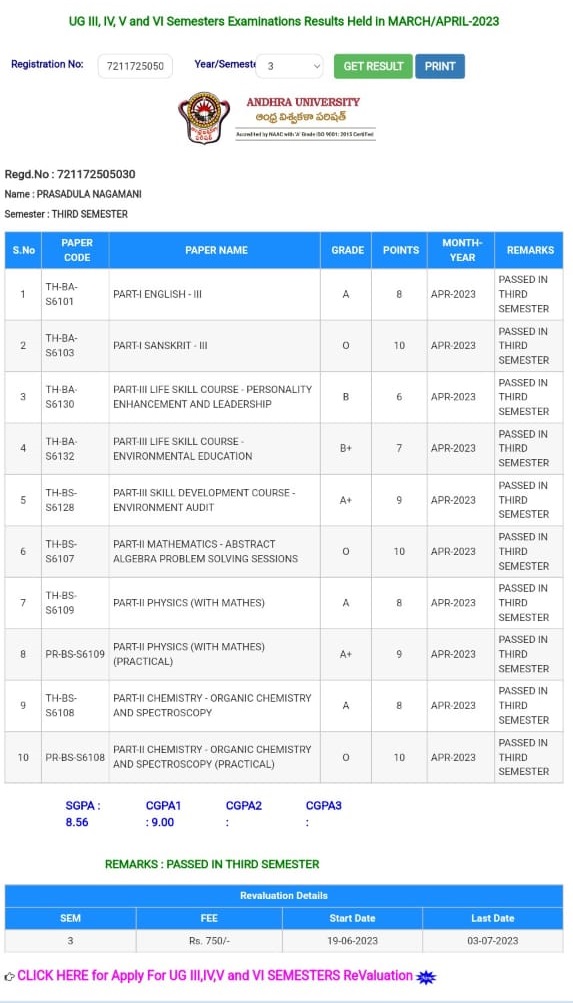This screenshot has width=573, height=1003.
Task: Click the SGPA 8.56 value
Action: pos(77,822)
